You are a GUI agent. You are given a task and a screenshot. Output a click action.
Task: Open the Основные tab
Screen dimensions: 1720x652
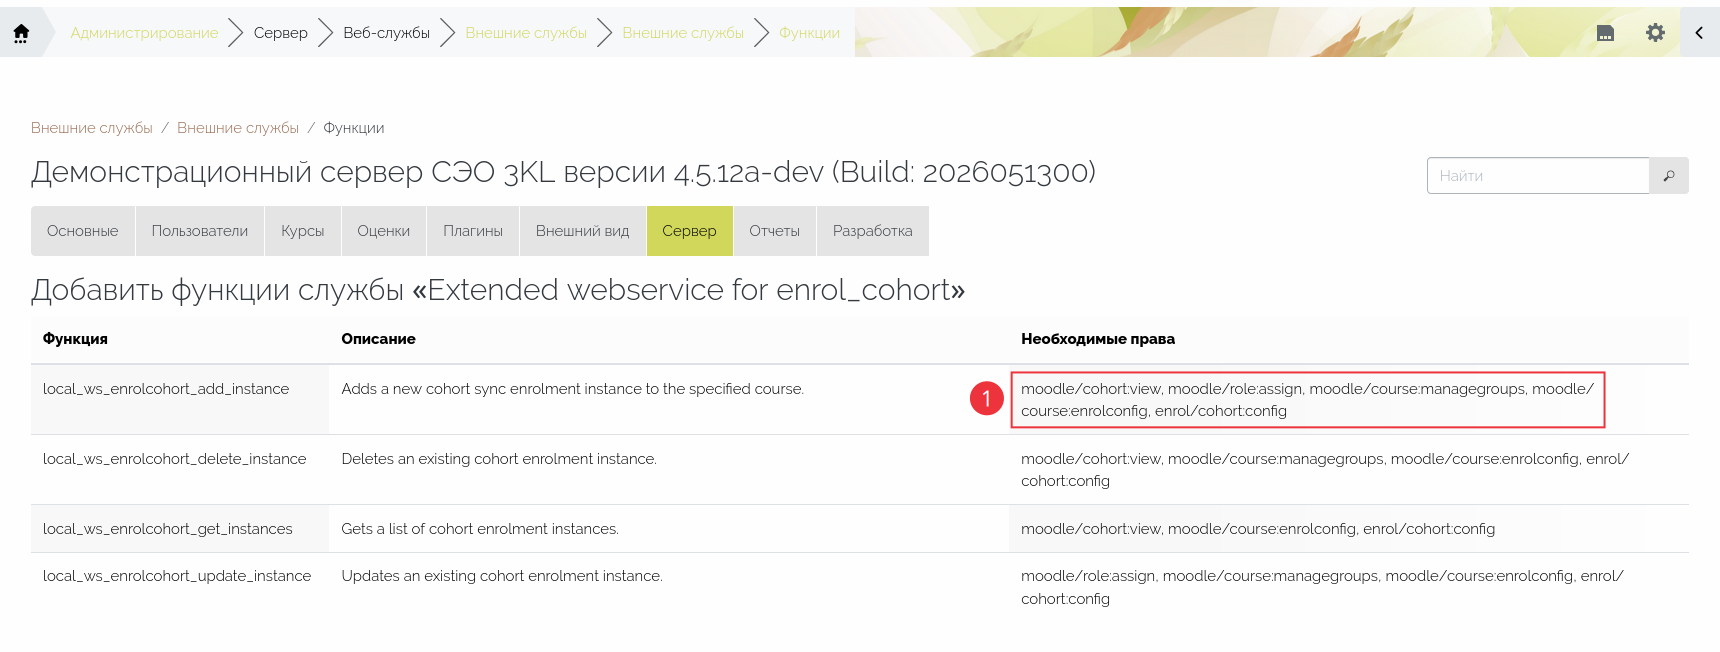(83, 231)
